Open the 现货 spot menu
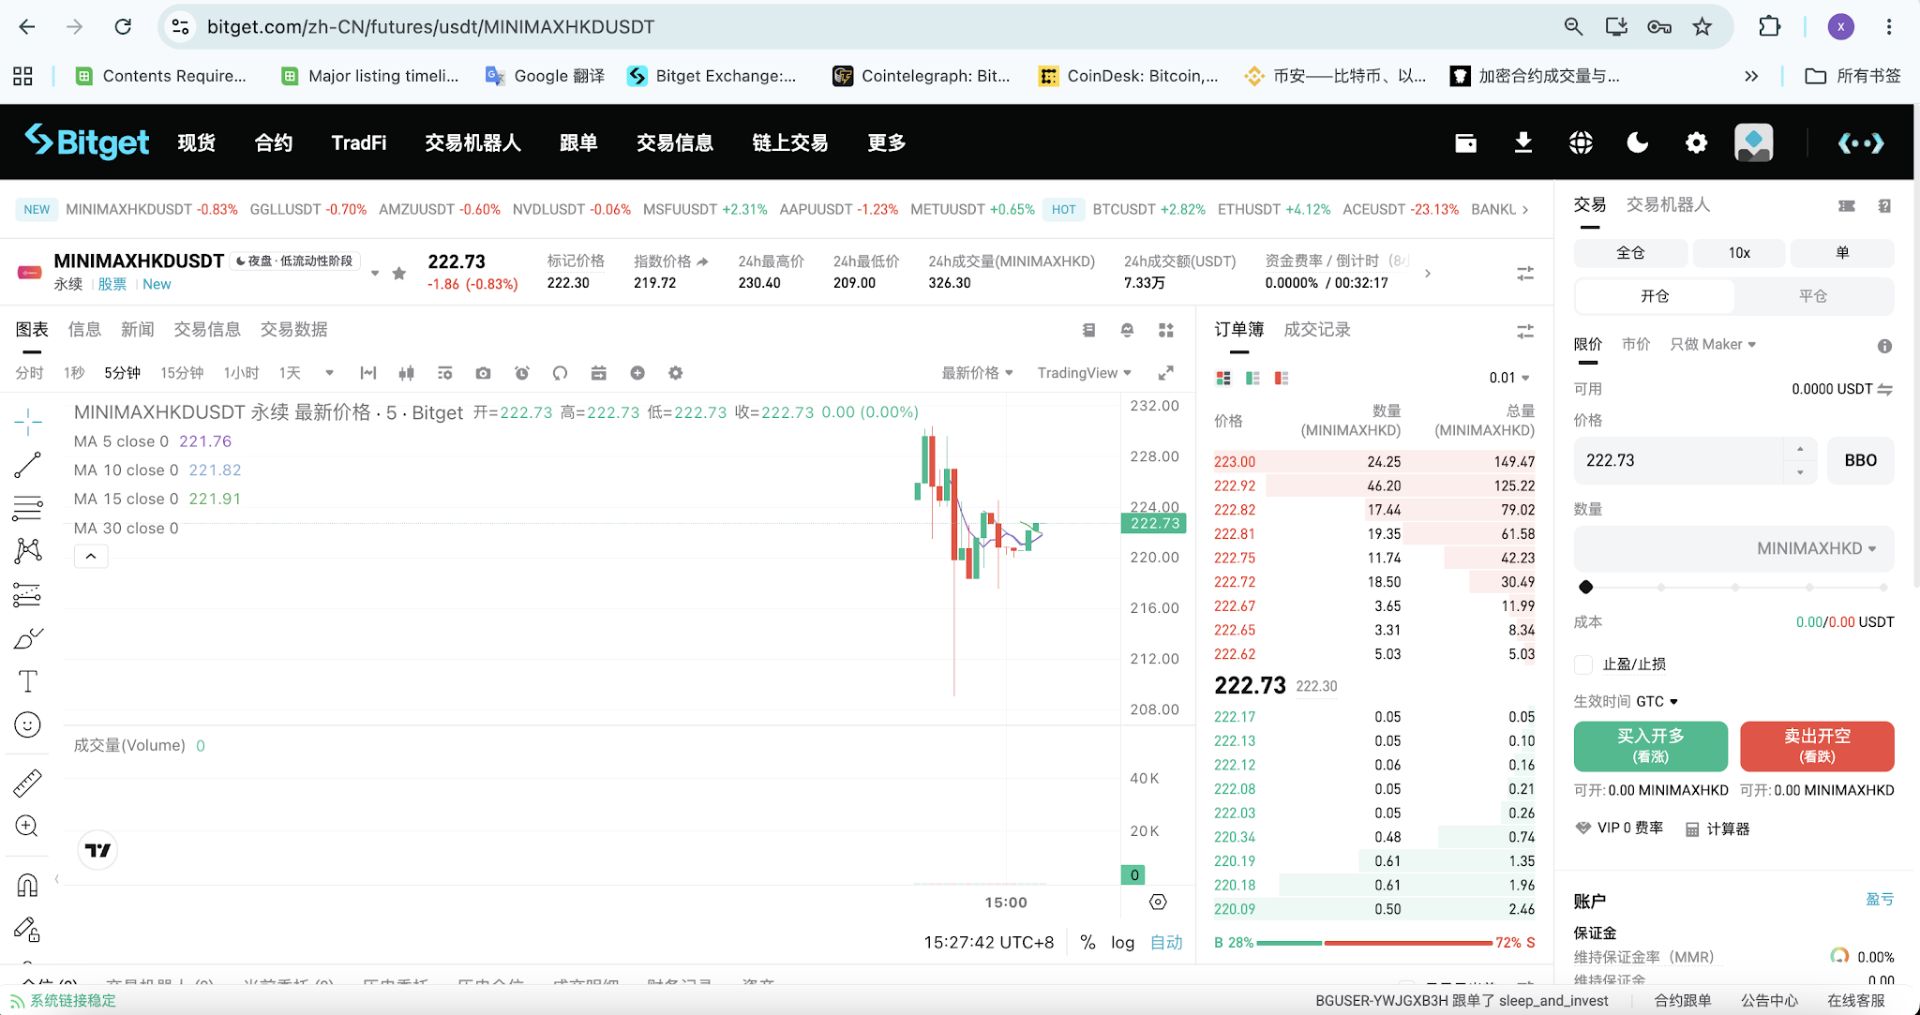The height and width of the screenshot is (1015, 1920). point(196,143)
